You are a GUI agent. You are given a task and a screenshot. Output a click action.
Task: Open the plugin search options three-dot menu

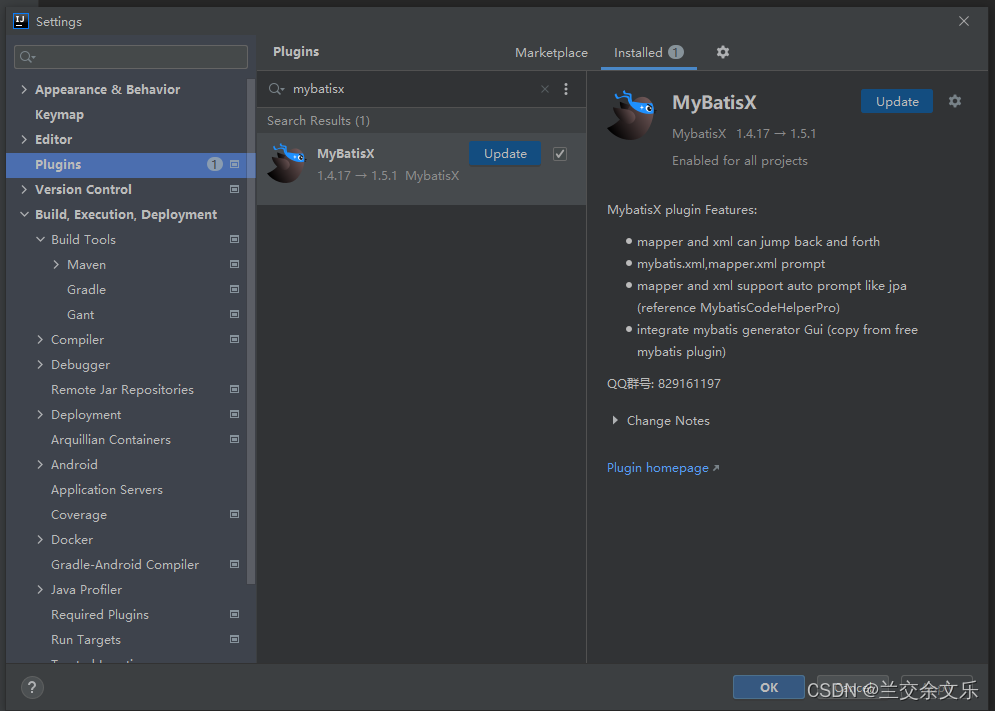pyautogui.click(x=566, y=89)
